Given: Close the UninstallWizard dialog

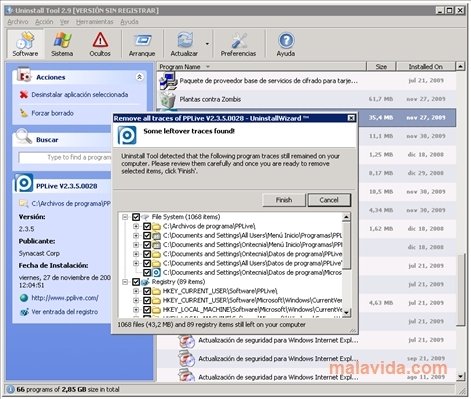Looking at the screenshot, I should pyautogui.click(x=351, y=118).
